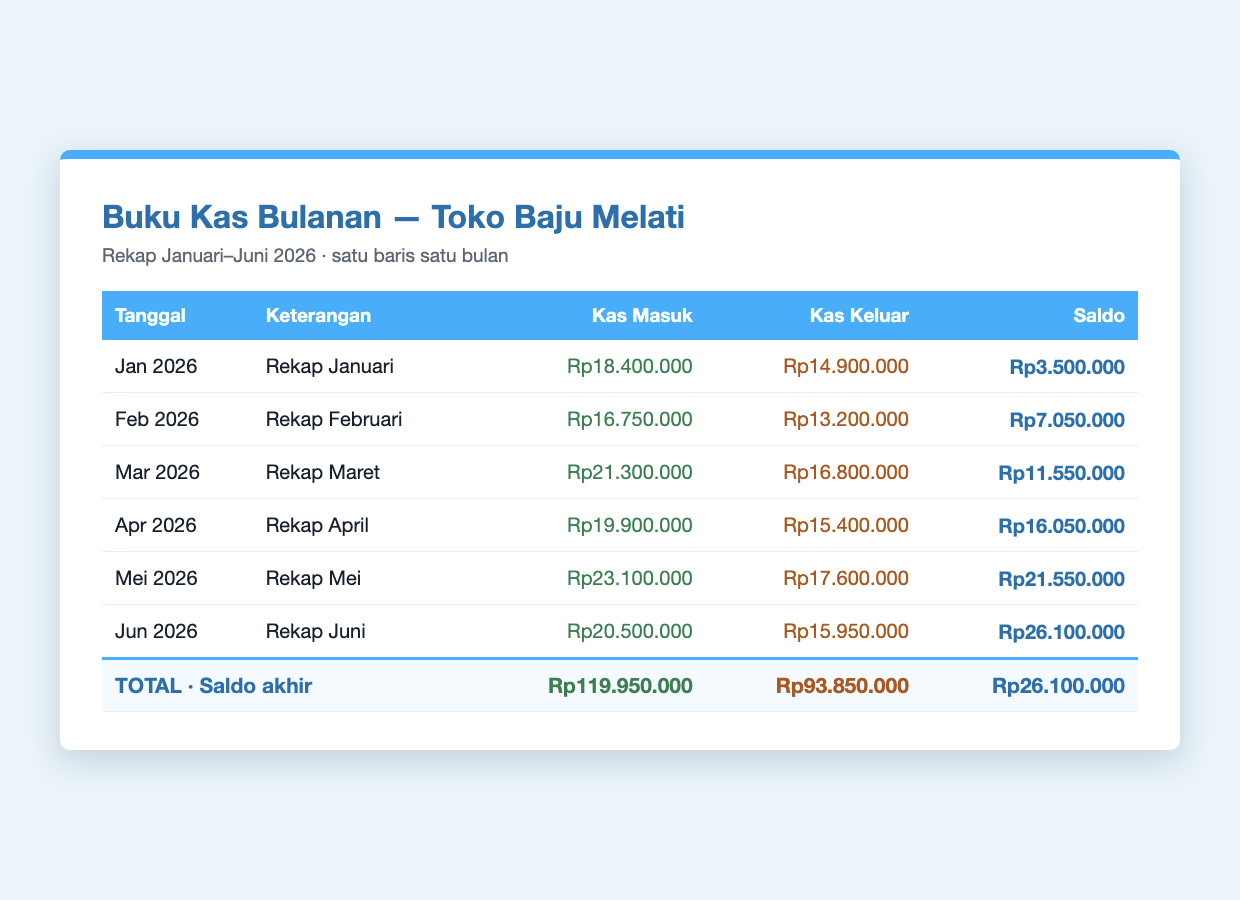Select Rp26.100.000 in the TOTAL row
The height and width of the screenshot is (900, 1240).
[x=1059, y=686]
